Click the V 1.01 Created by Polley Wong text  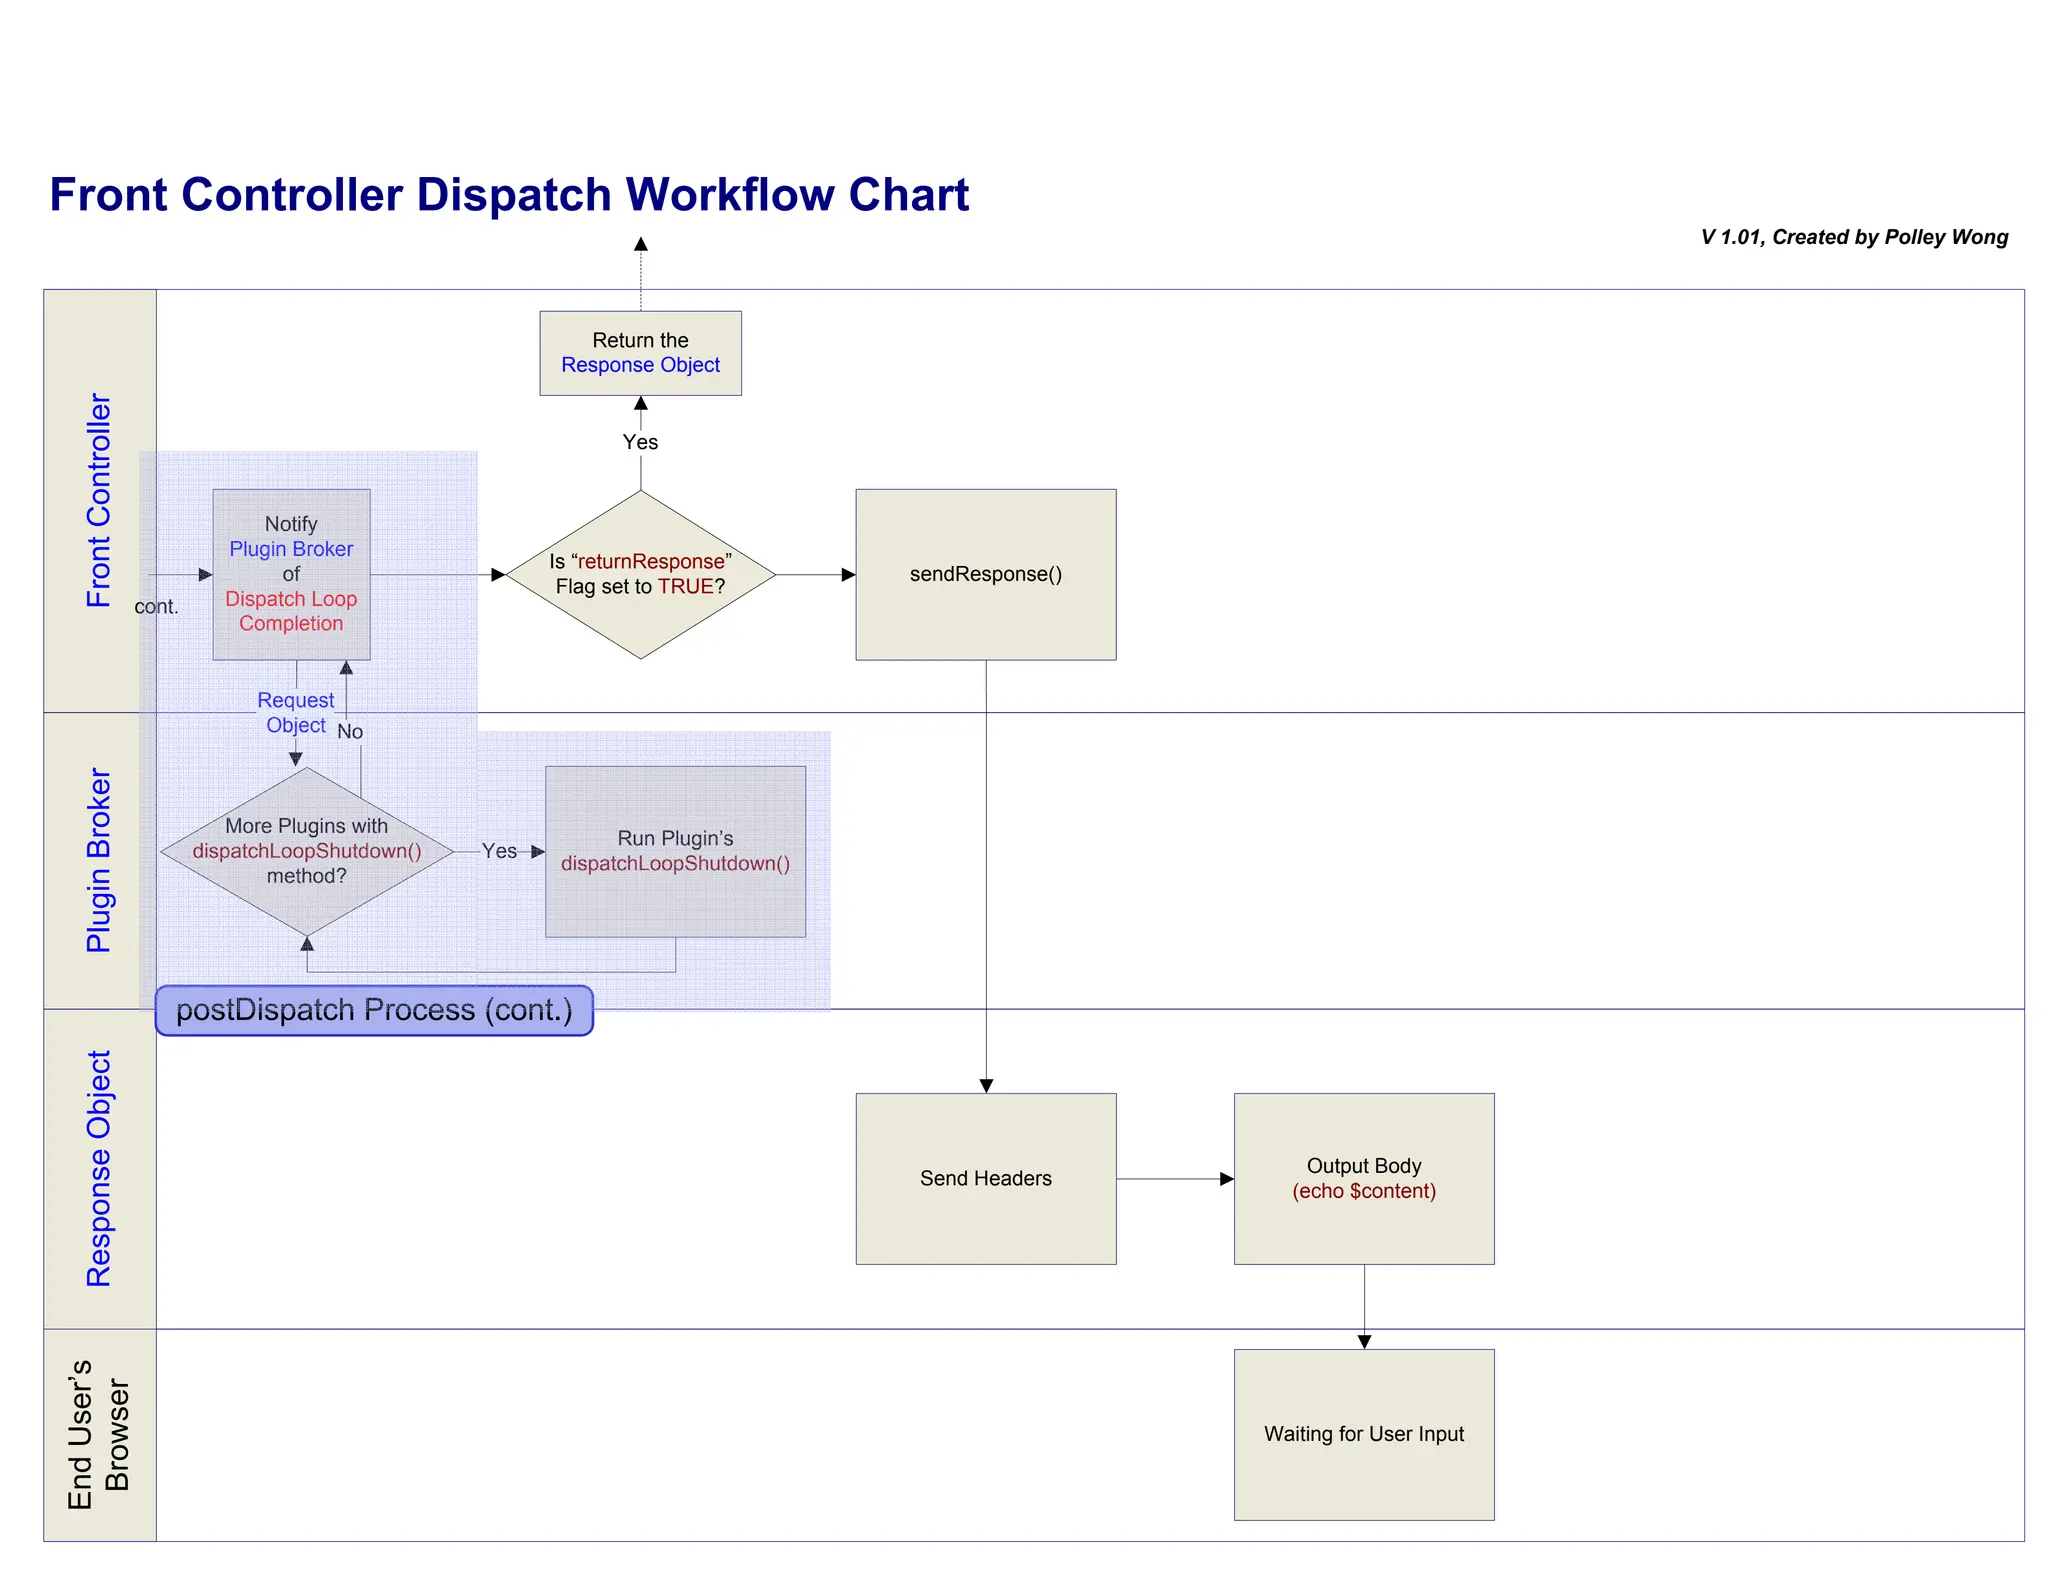(x=1853, y=237)
